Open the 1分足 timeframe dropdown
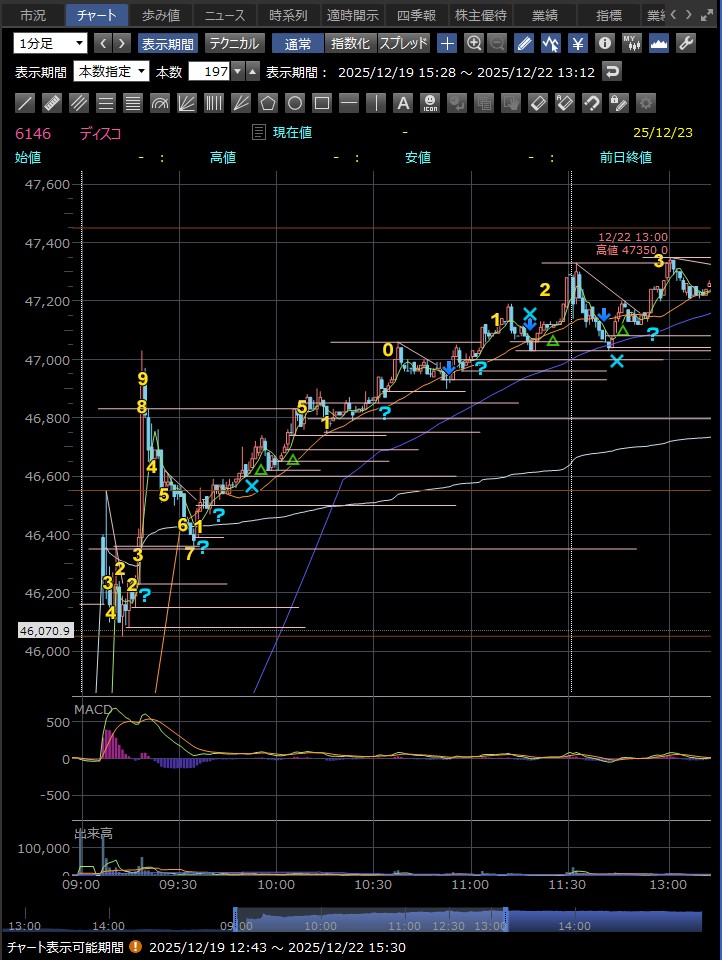Viewport: 722px width, 960px height. [x=50, y=43]
